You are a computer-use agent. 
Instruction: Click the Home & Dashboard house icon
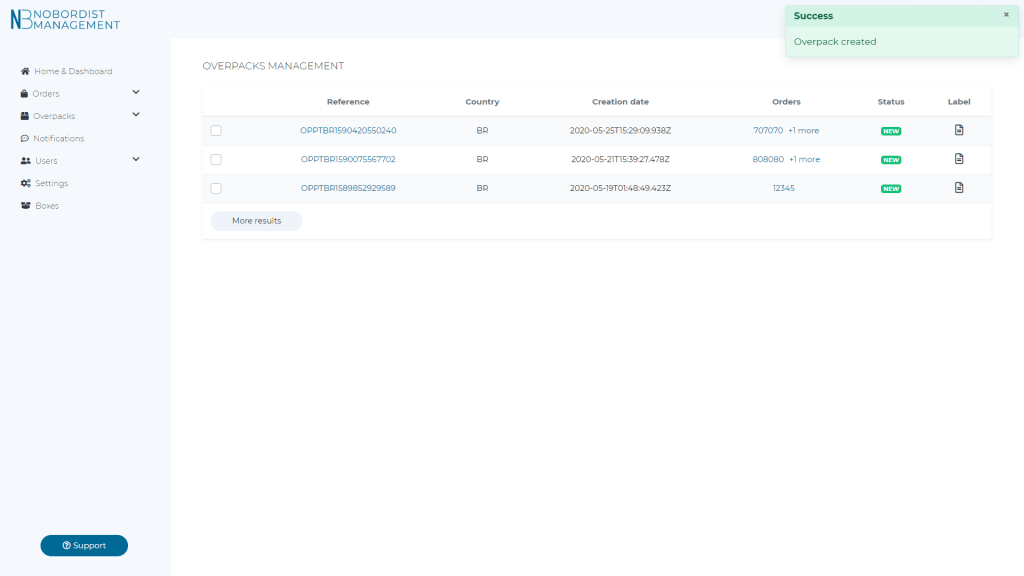pyautogui.click(x=26, y=71)
